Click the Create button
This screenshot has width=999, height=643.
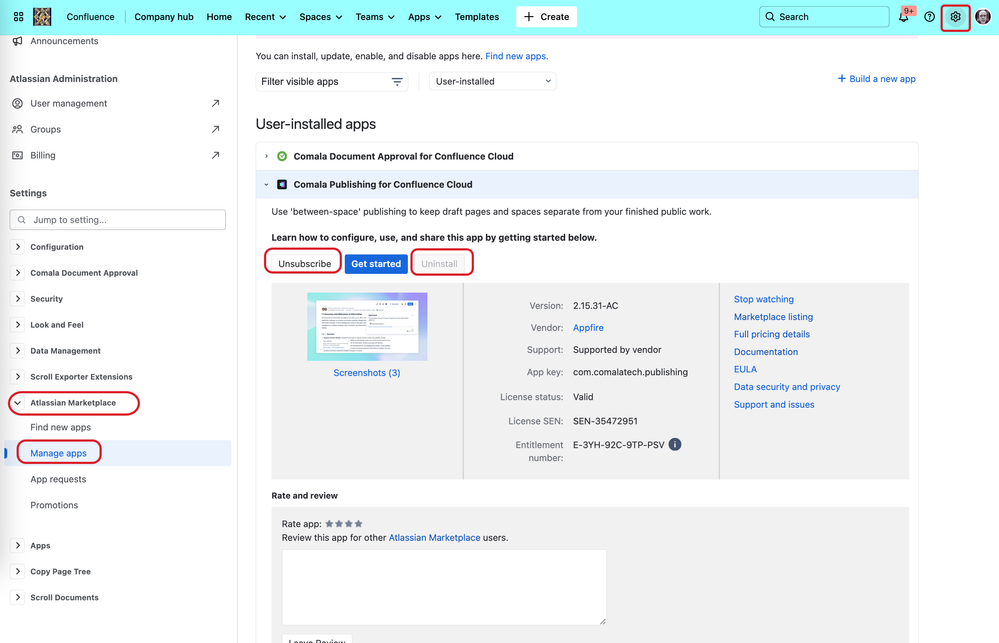tap(546, 17)
